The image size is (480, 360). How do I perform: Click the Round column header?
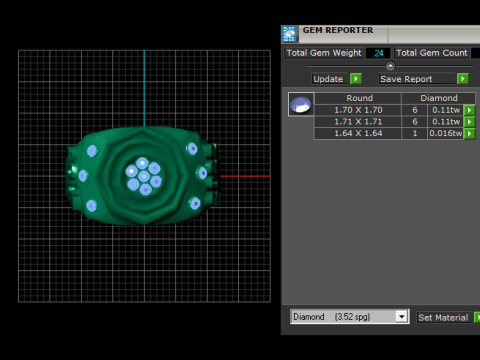click(359, 98)
